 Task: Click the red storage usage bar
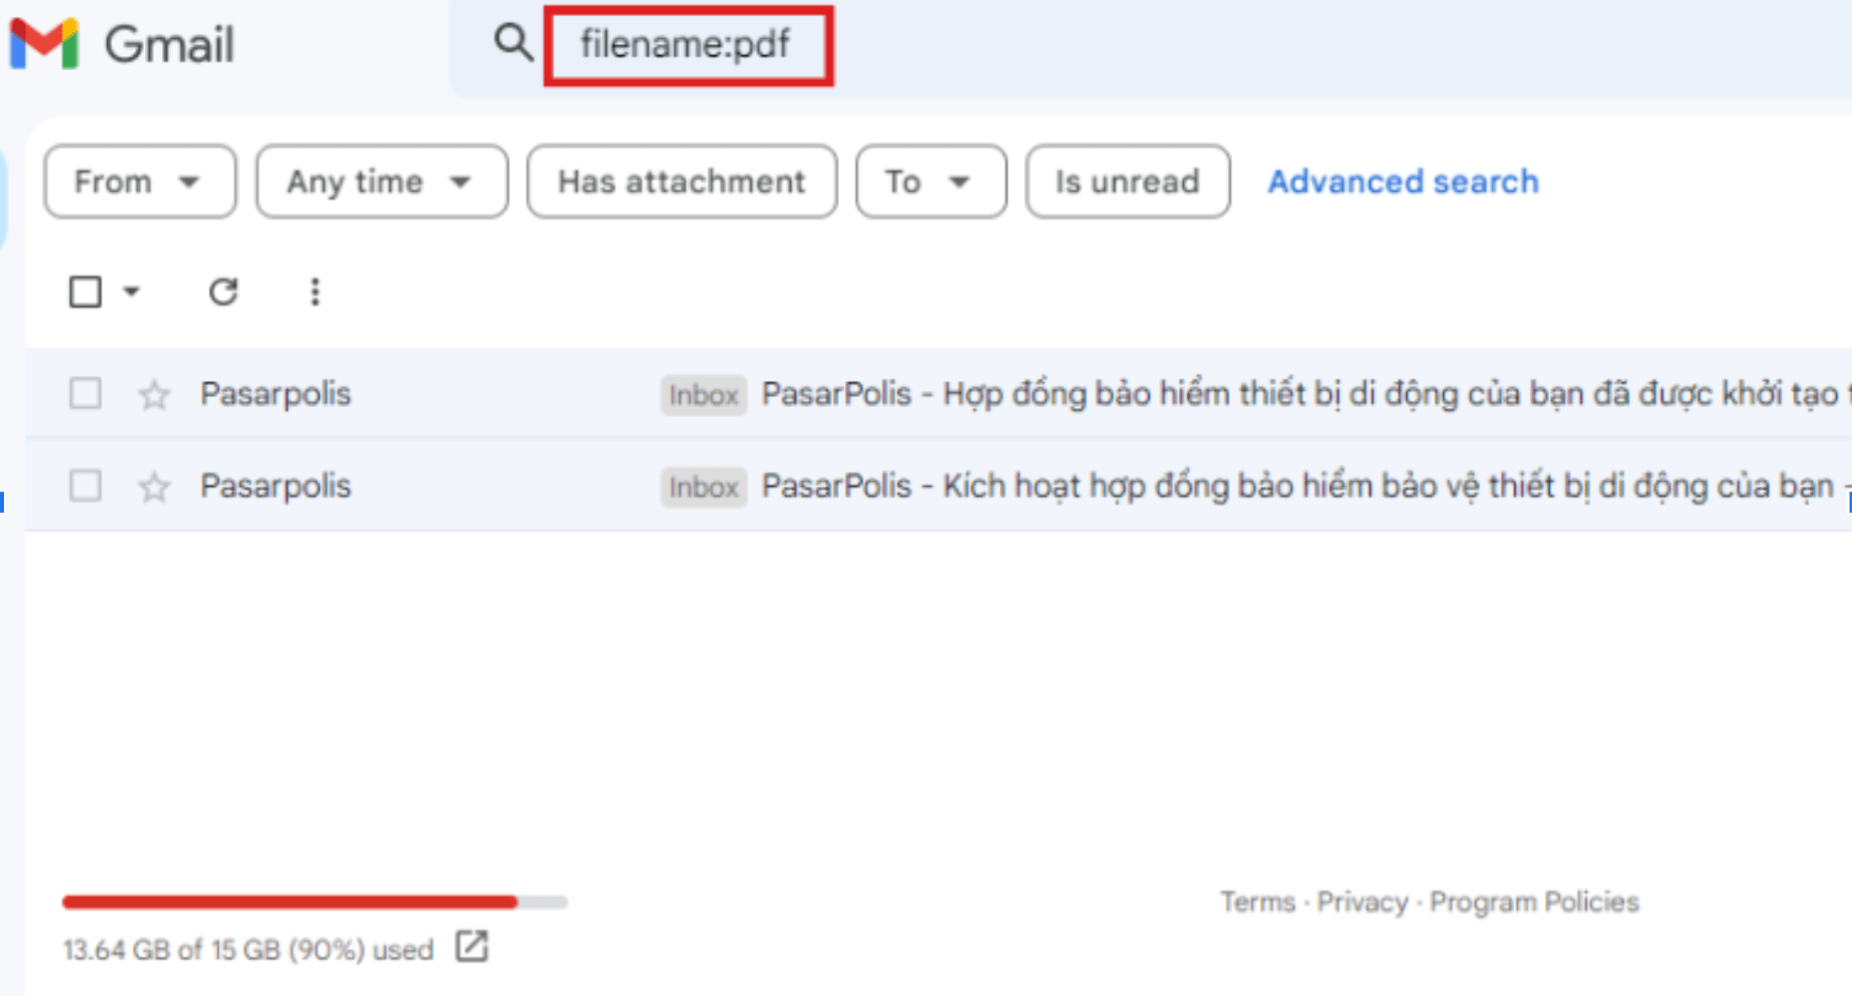coord(290,902)
